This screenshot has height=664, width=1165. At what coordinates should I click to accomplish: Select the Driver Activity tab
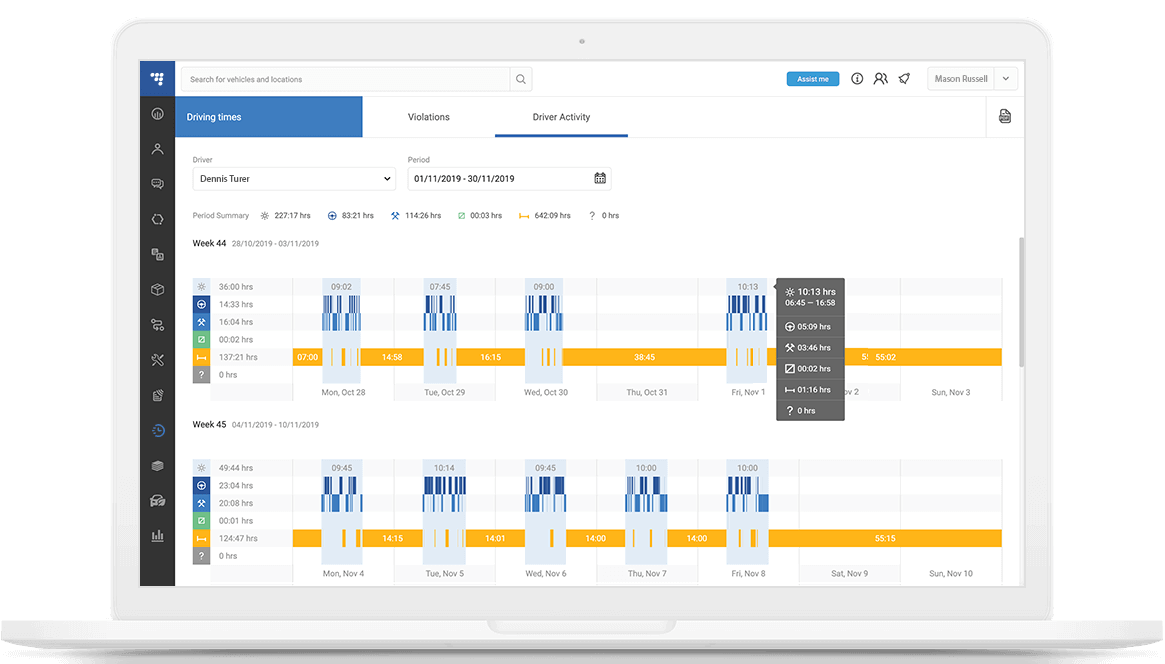561,117
